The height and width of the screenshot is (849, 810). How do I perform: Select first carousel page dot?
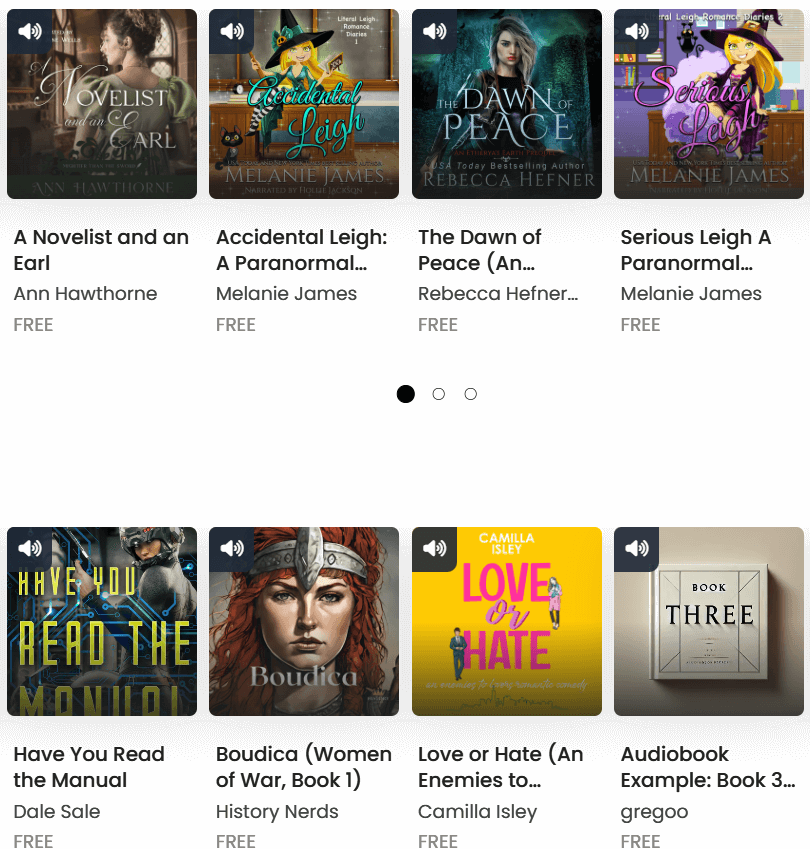[x=406, y=394]
